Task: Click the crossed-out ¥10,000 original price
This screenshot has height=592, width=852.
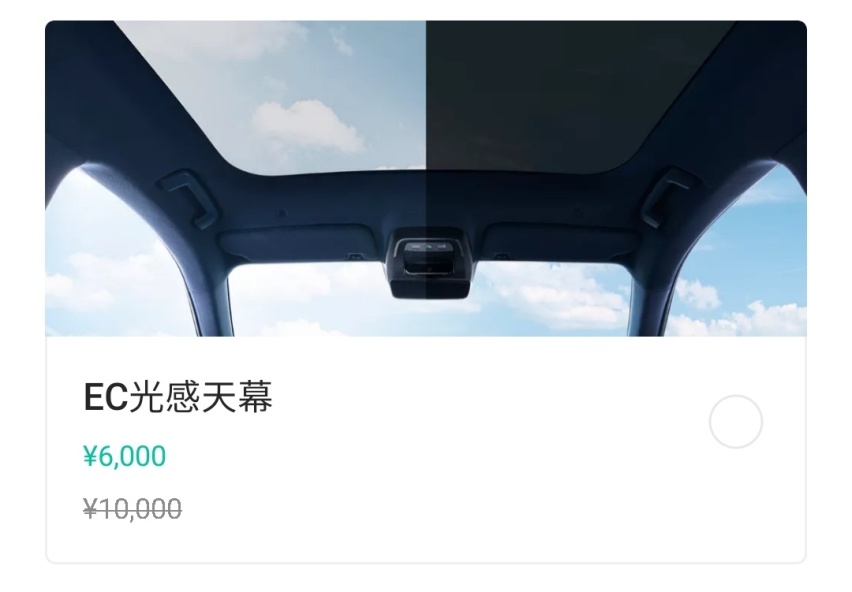Action: [132, 509]
